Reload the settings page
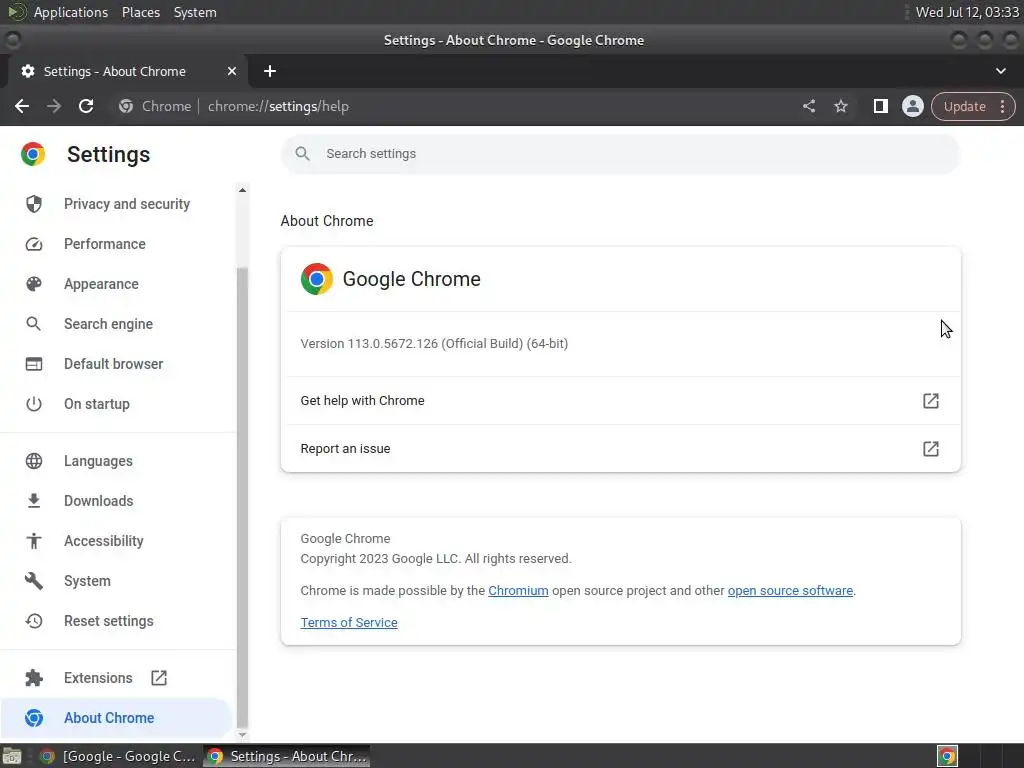Screen dimensions: 1024x768 pyautogui.click(x=86, y=106)
